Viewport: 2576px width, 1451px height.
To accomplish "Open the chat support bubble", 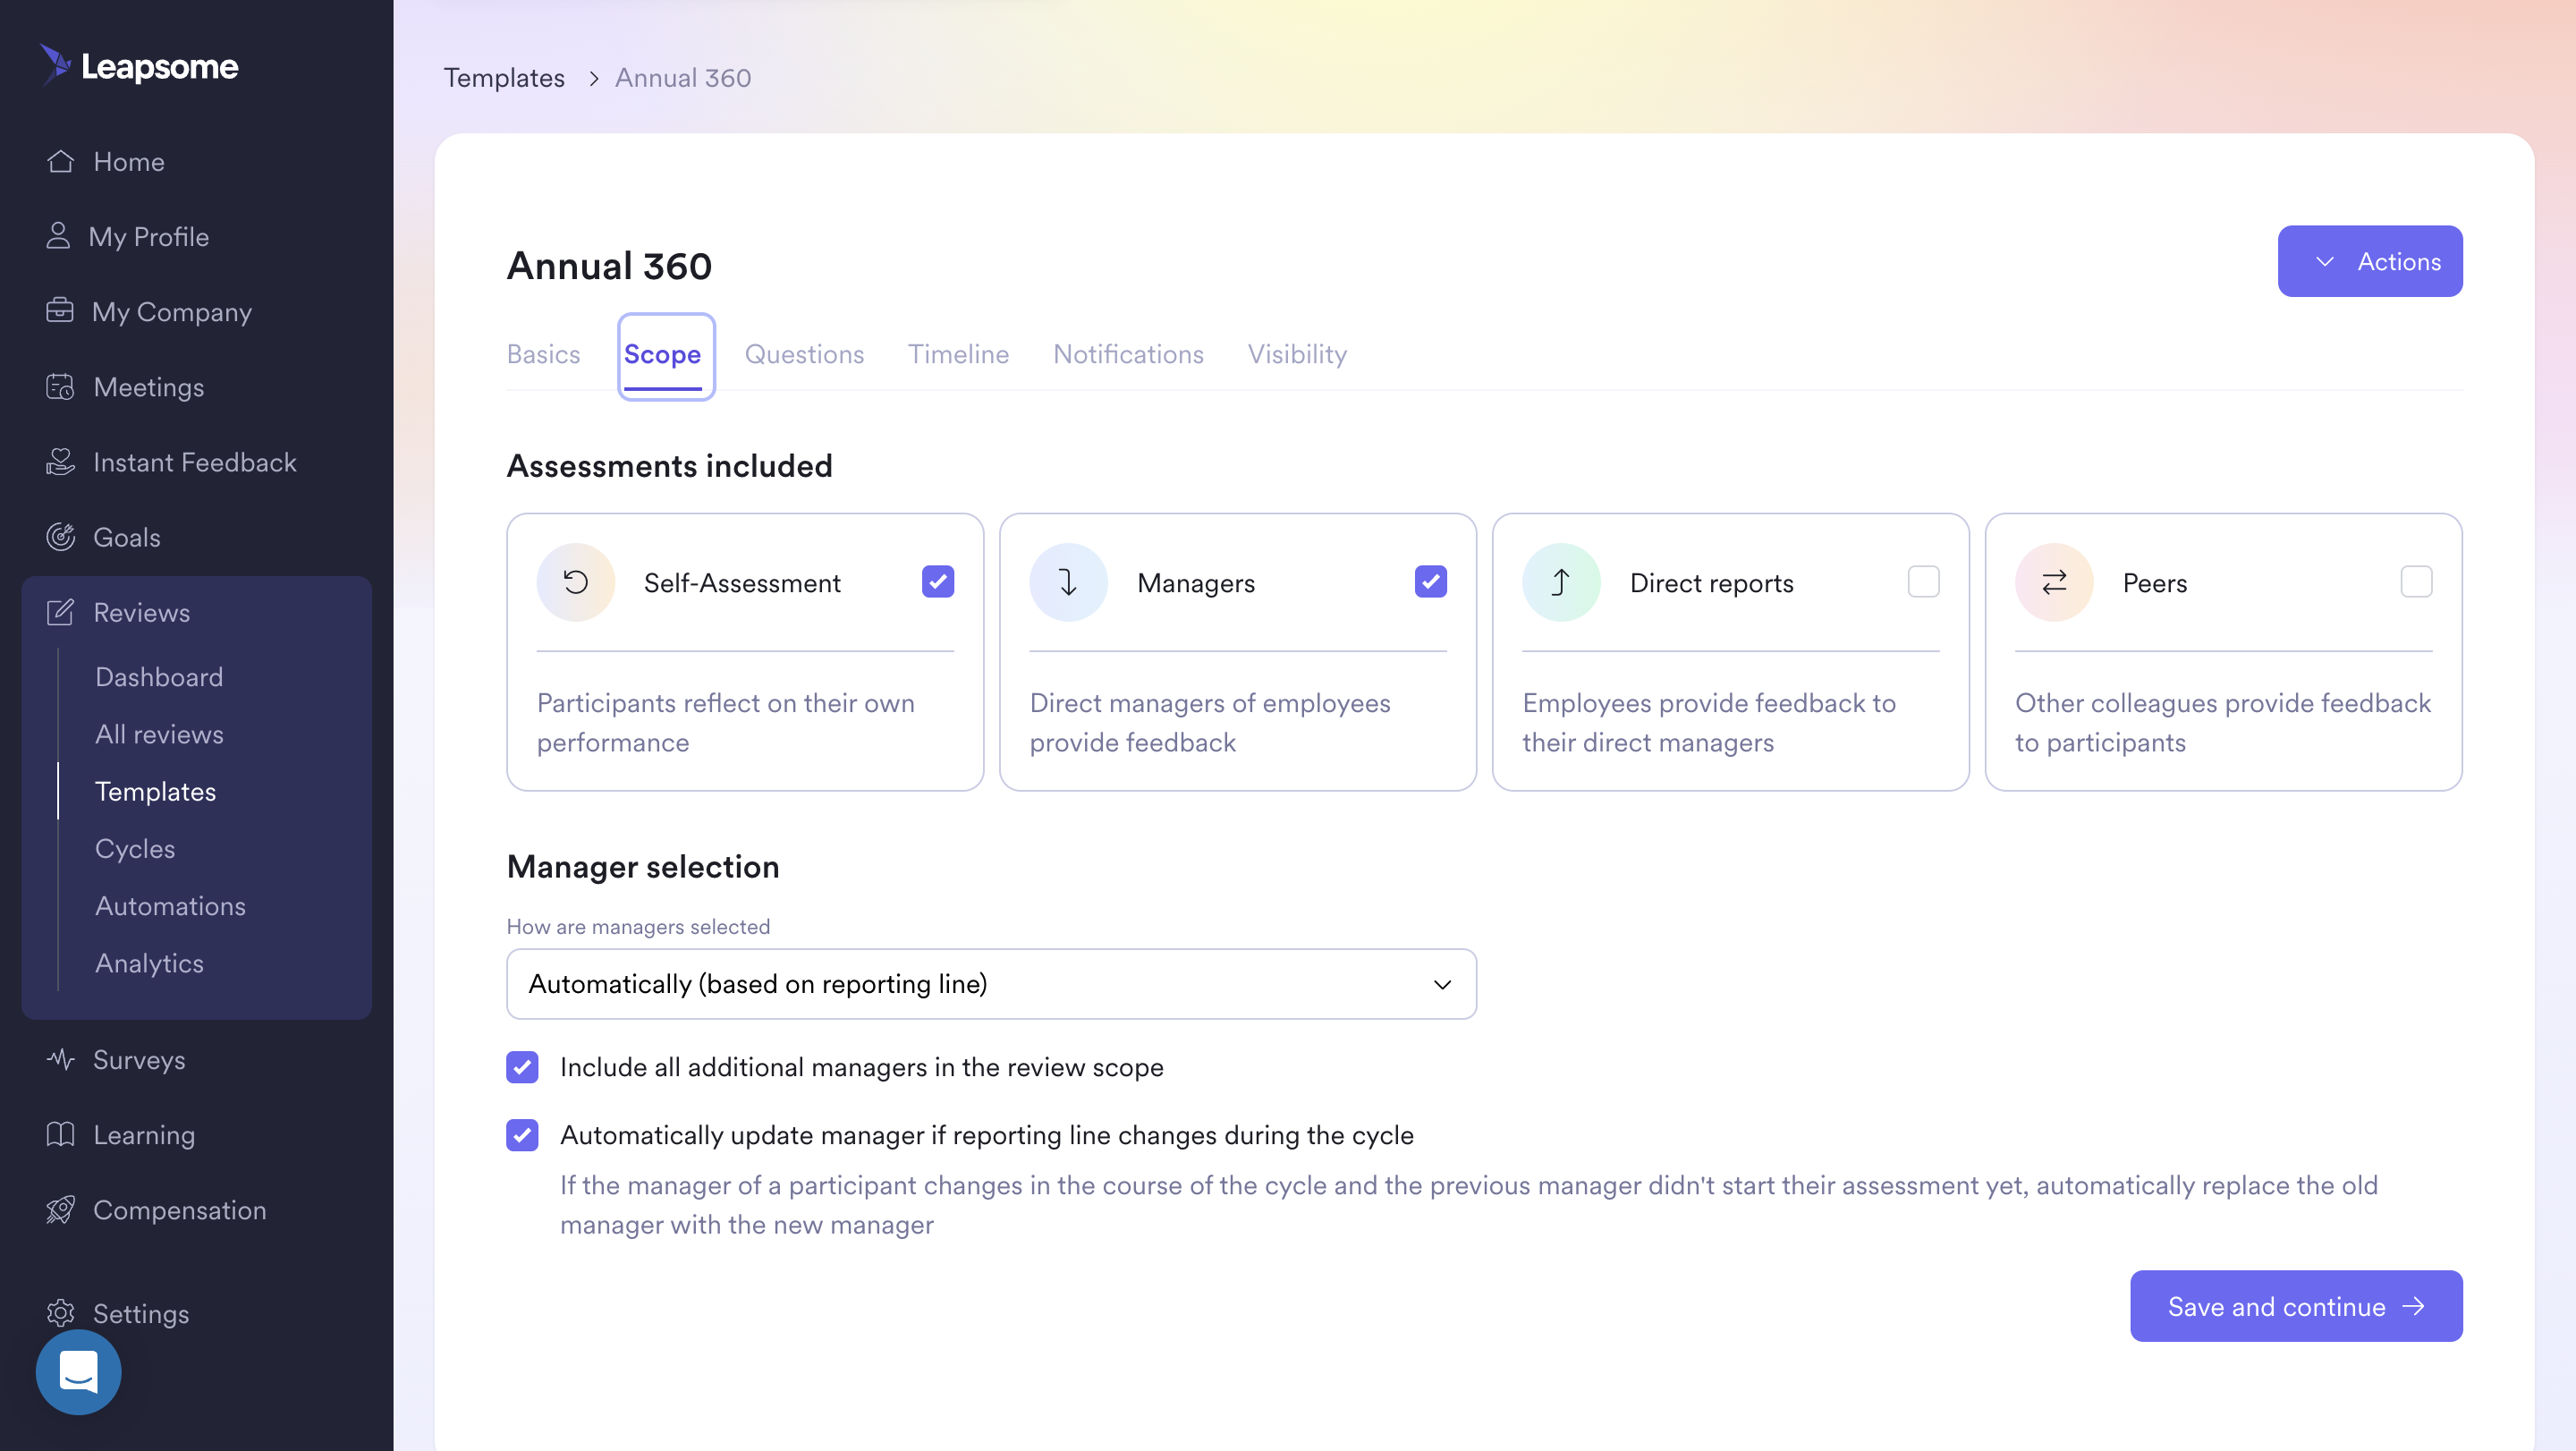I will click(x=78, y=1372).
